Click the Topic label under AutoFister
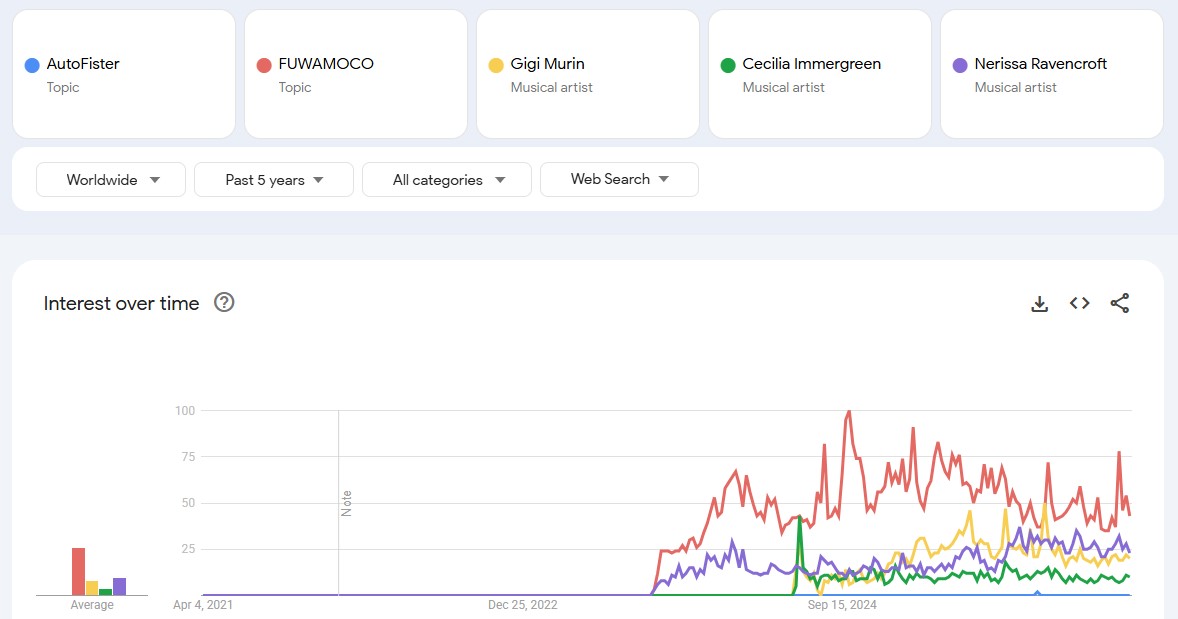The height and width of the screenshot is (619, 1178). pos(62,88)
